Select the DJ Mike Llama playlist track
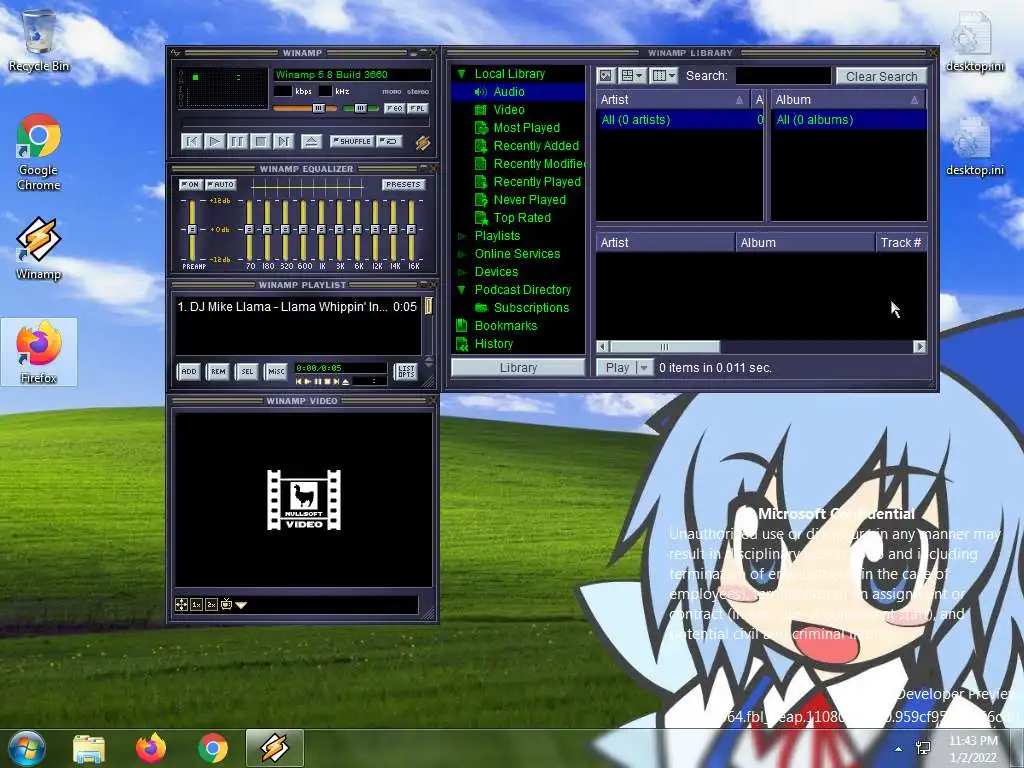1024x768 pixels. (x=297, y=306)
